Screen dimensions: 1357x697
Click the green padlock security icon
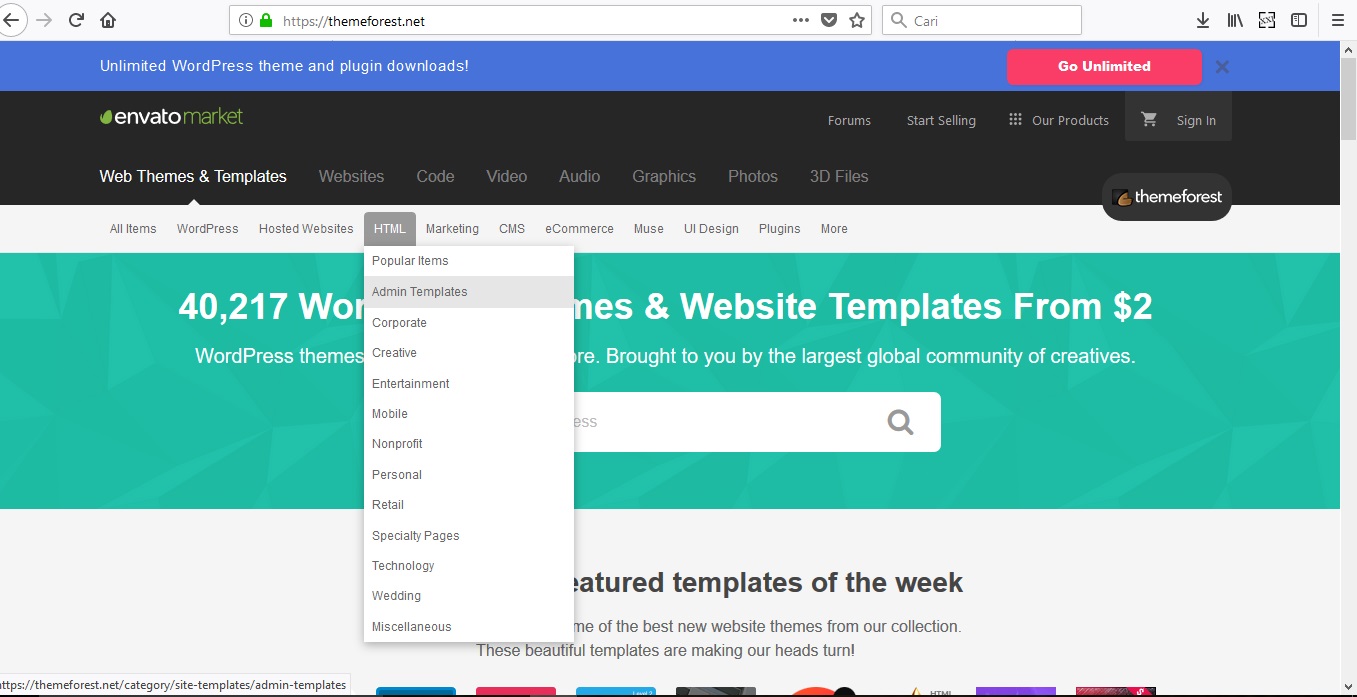pyautogui.click(x=265, y=20)
